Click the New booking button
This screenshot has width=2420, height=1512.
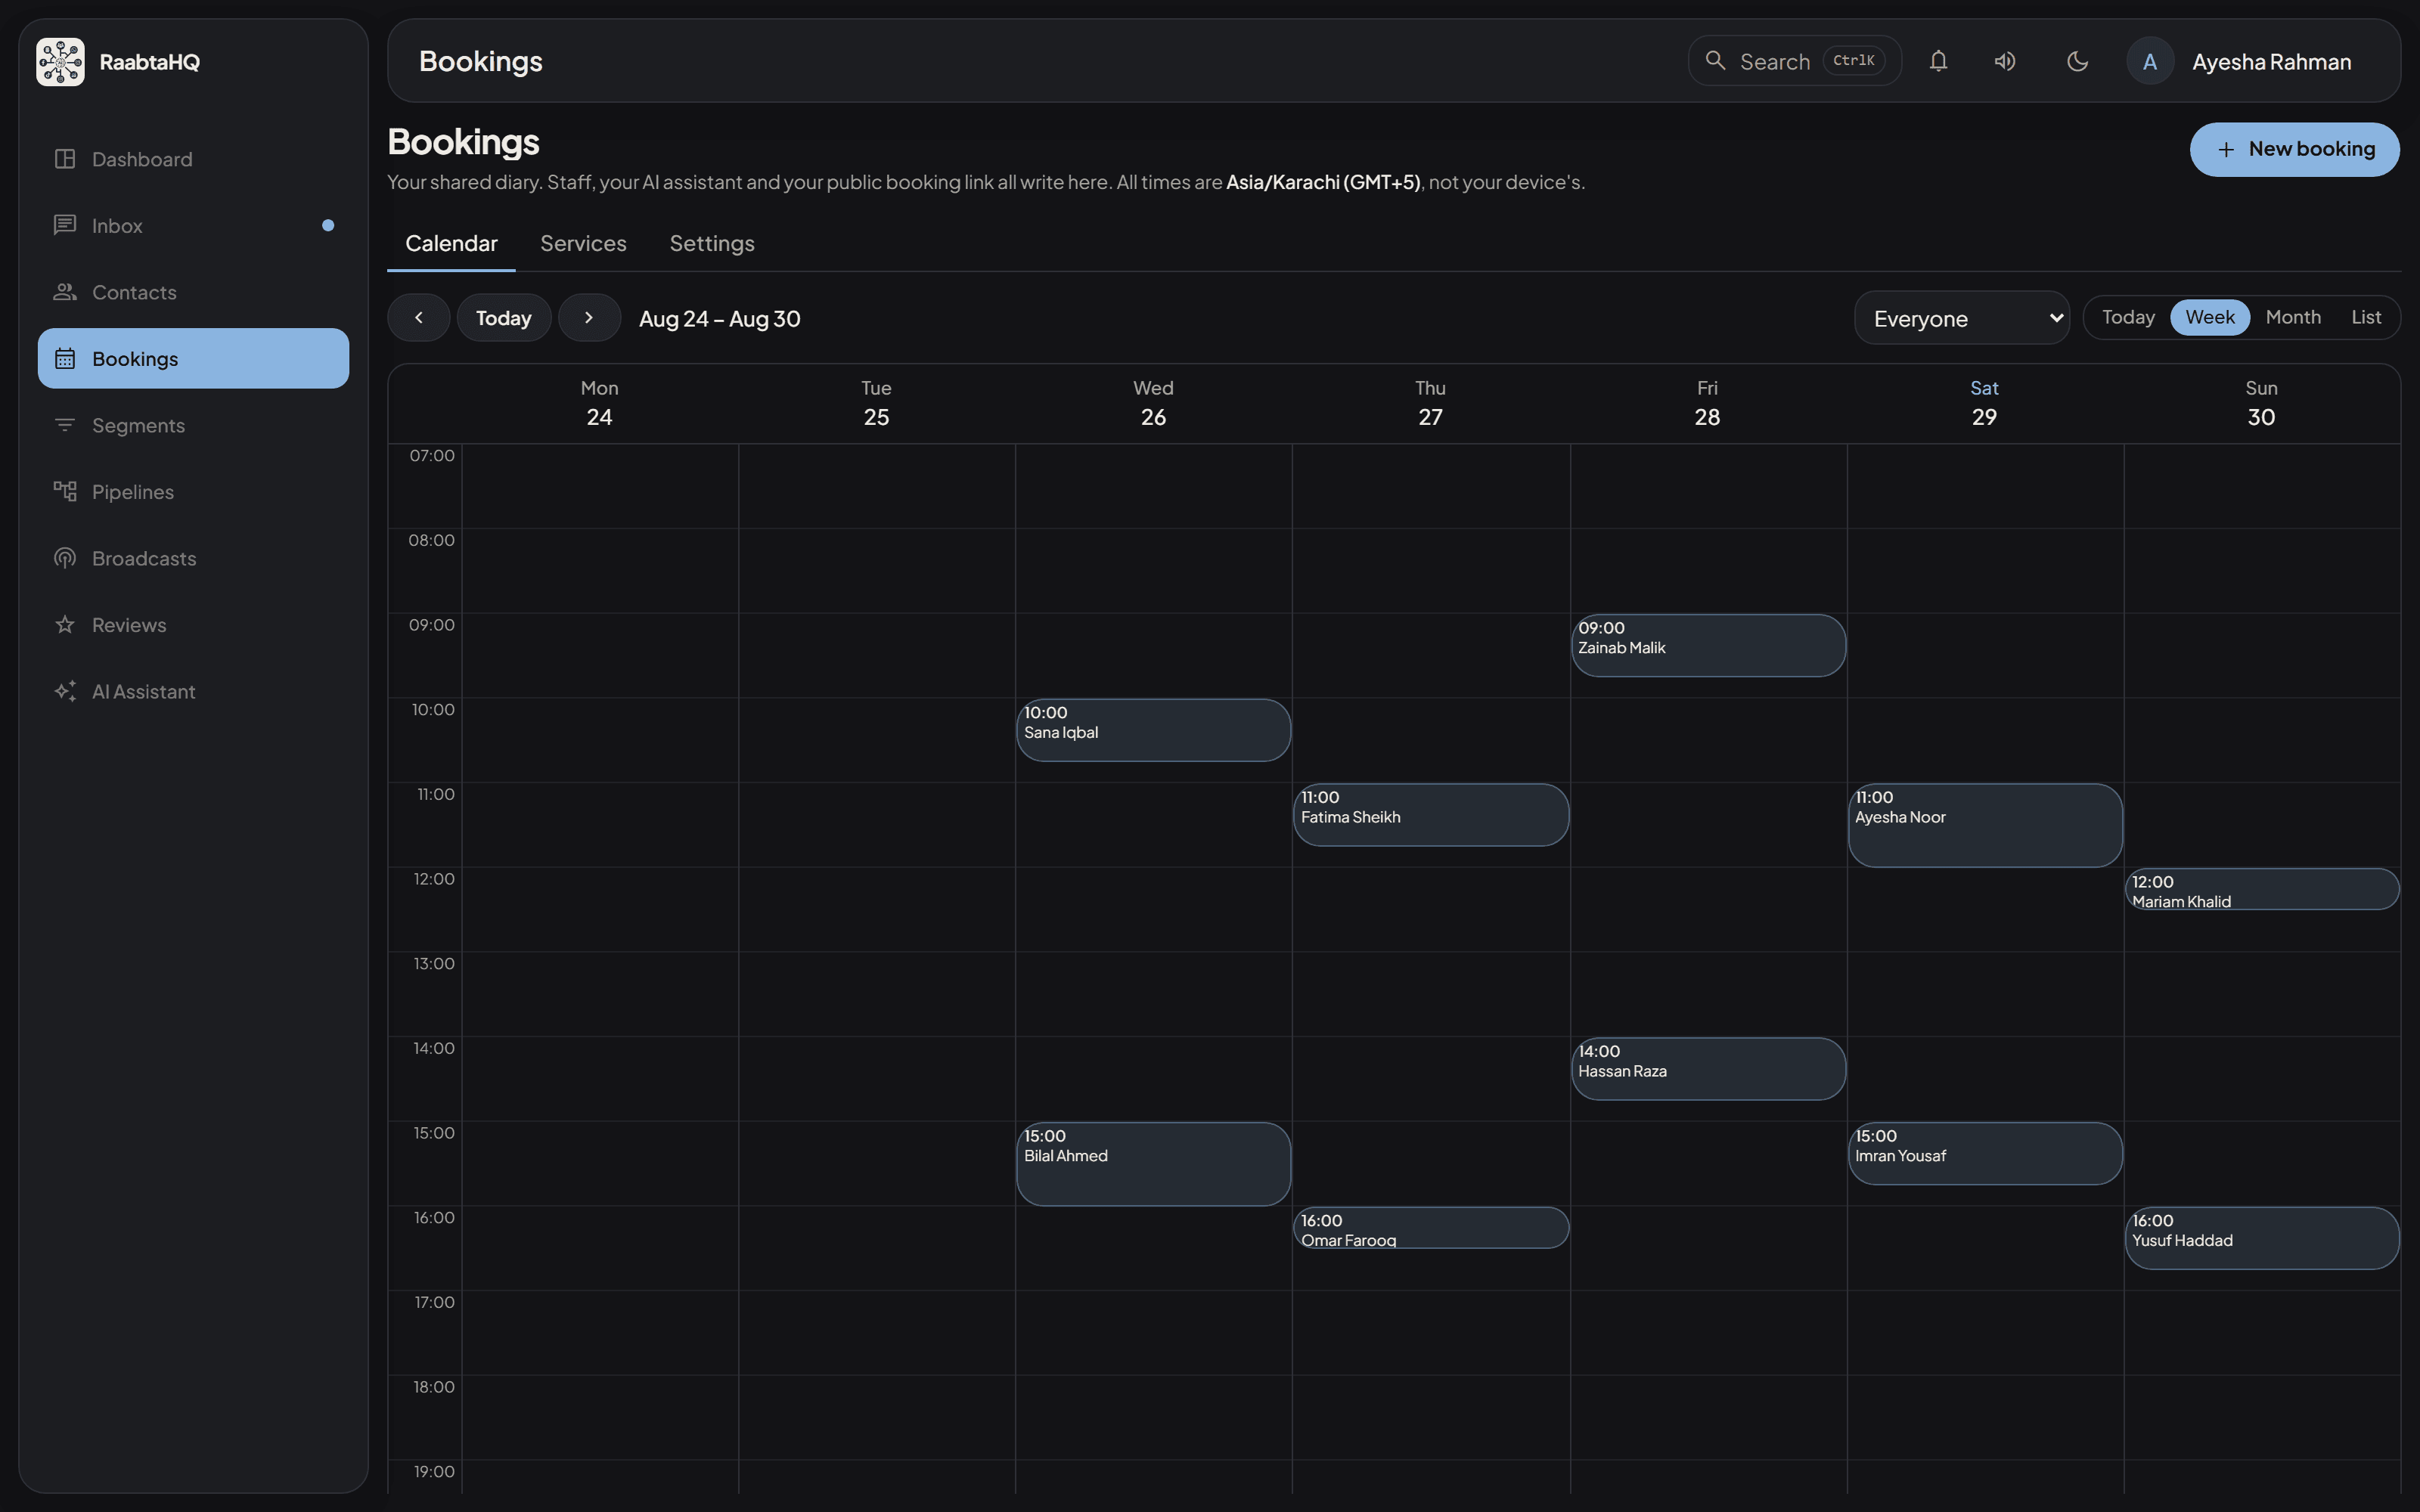(2294, 149)
